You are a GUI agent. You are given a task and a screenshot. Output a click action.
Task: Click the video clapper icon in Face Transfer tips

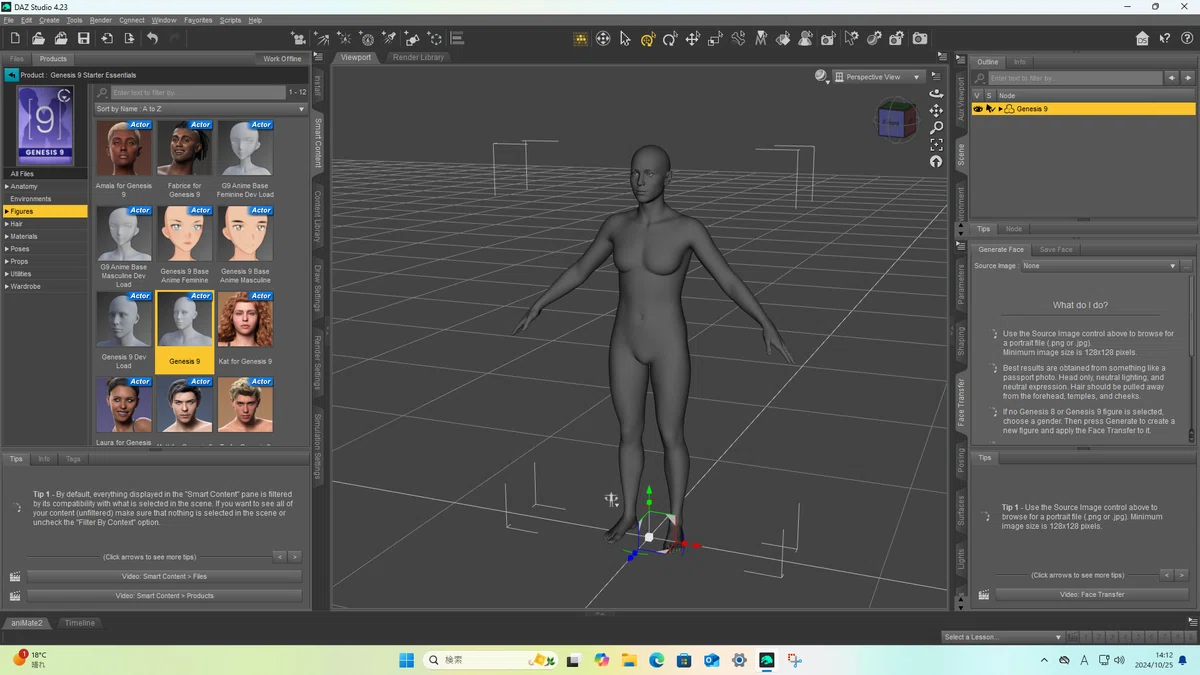pos(984,595)
